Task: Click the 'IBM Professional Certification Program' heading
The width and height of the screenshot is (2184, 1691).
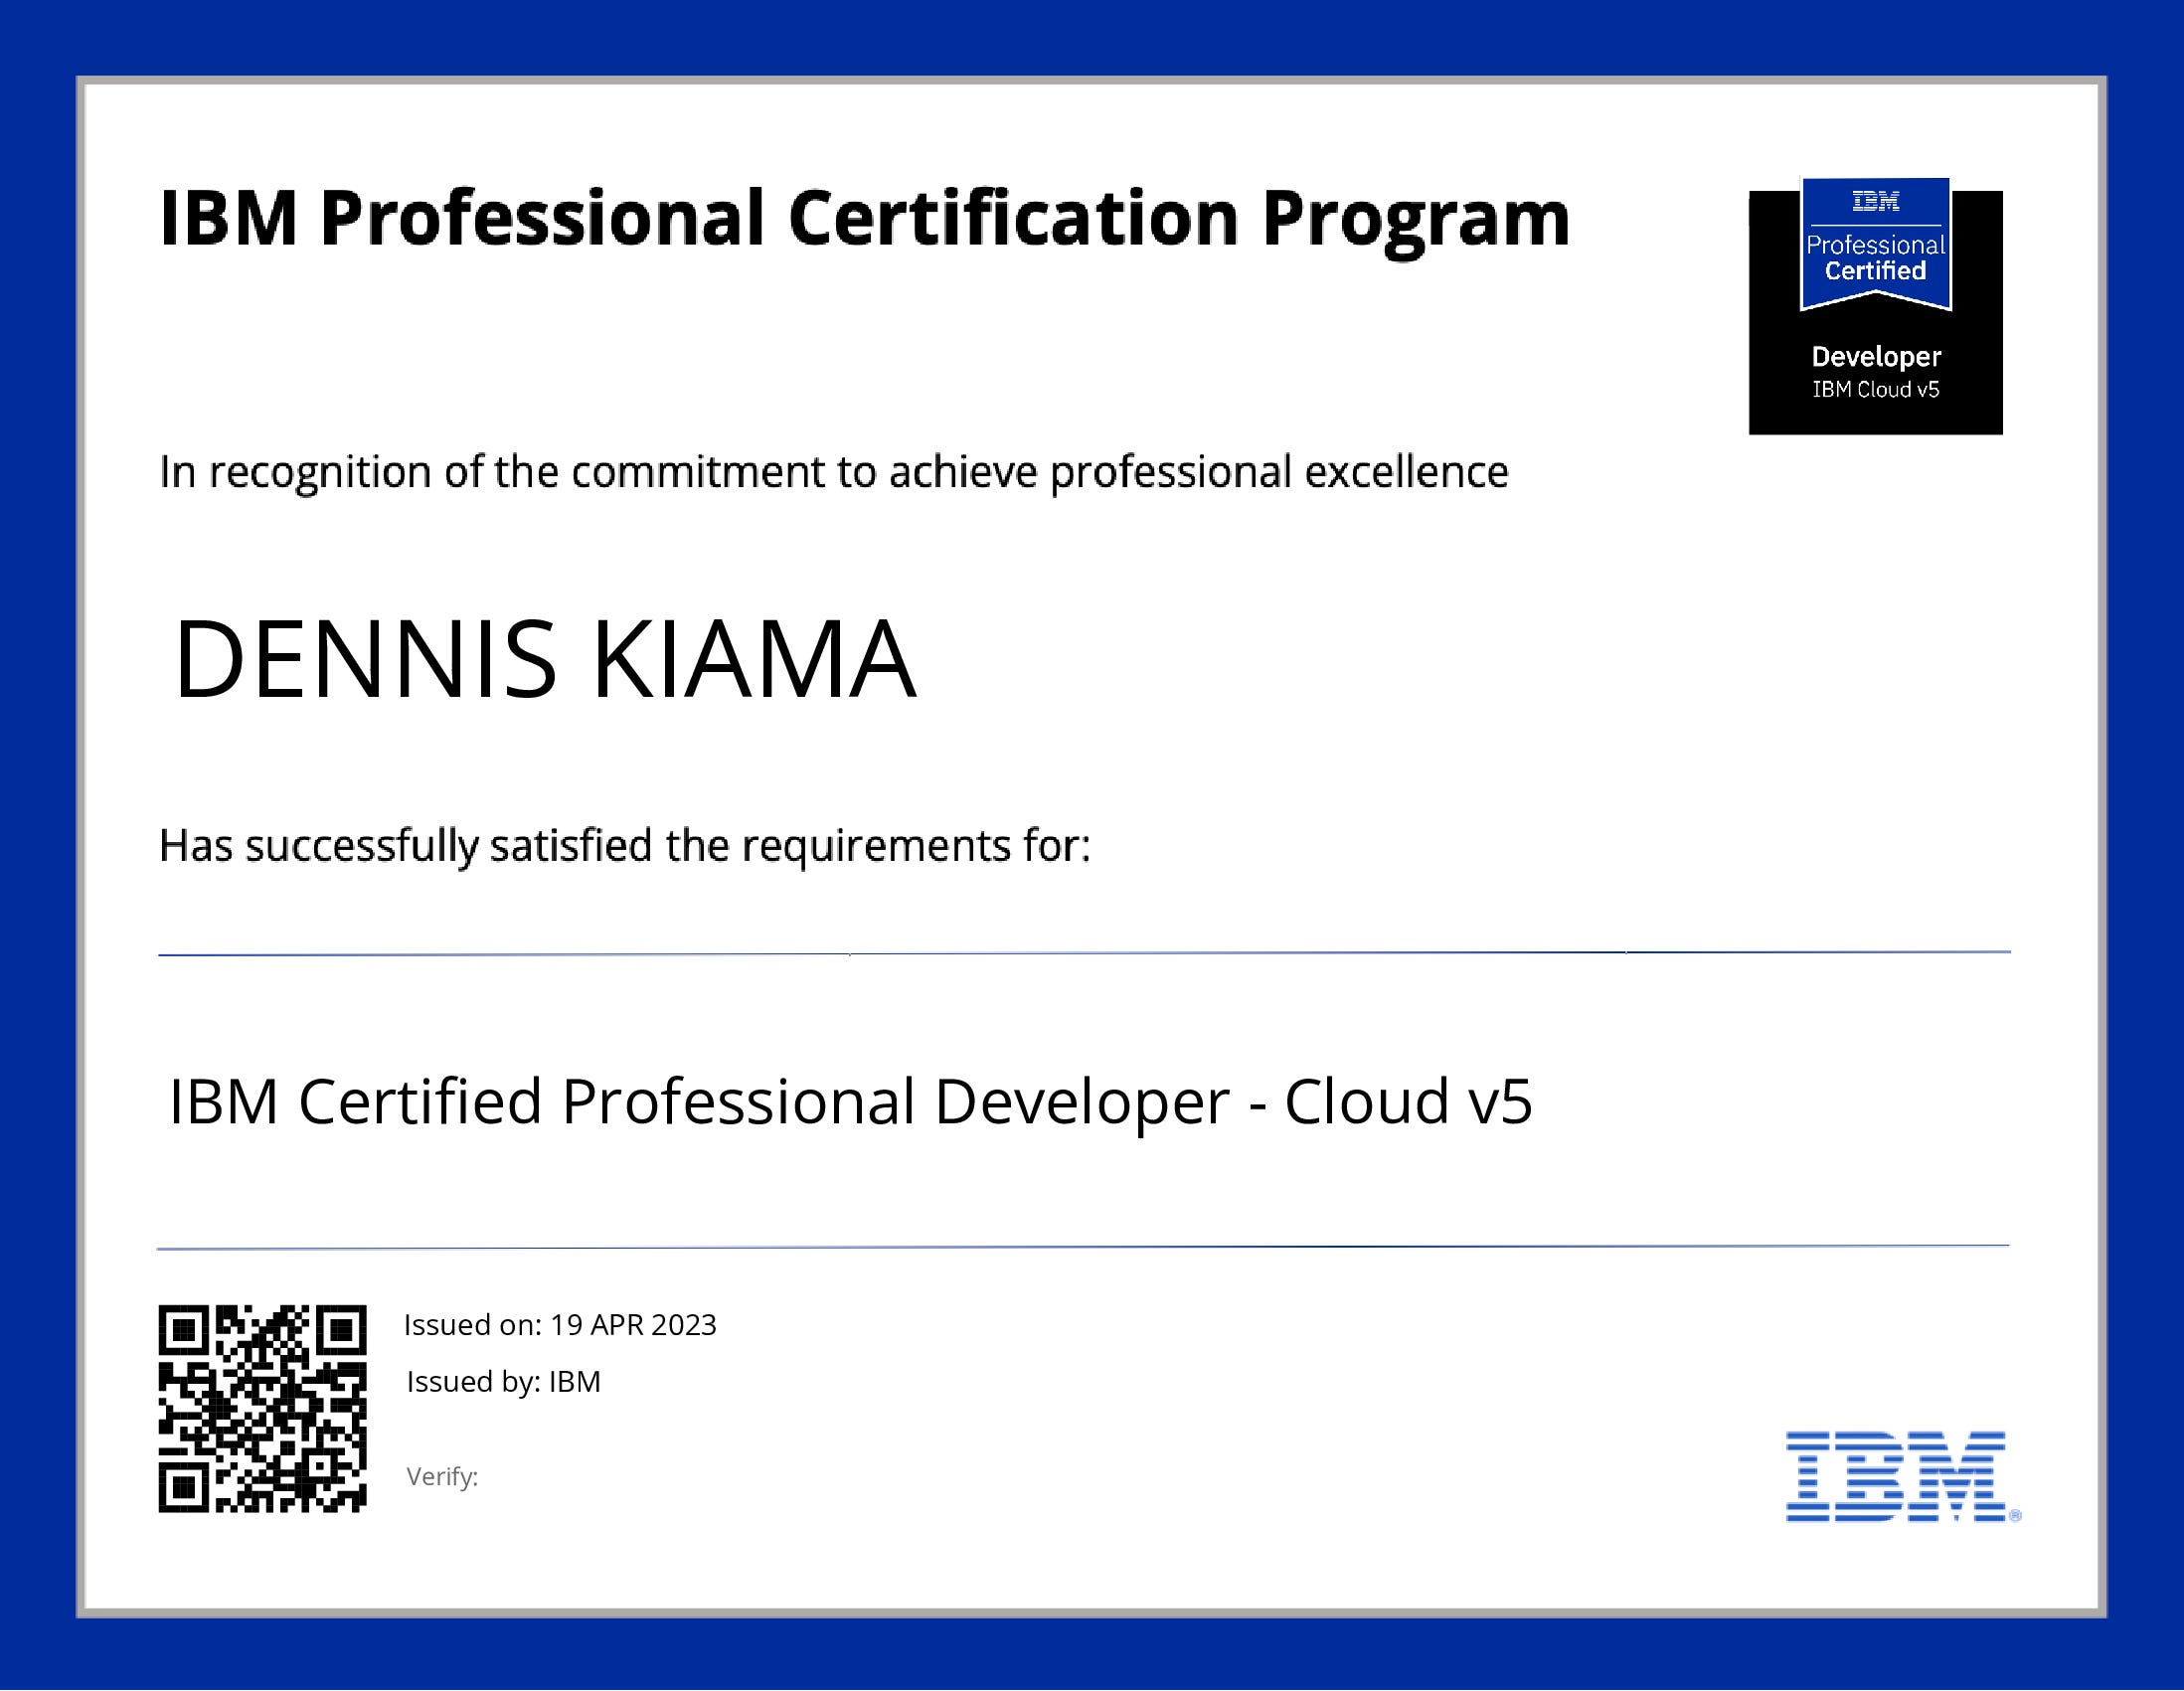Action: tap(864, 218)
